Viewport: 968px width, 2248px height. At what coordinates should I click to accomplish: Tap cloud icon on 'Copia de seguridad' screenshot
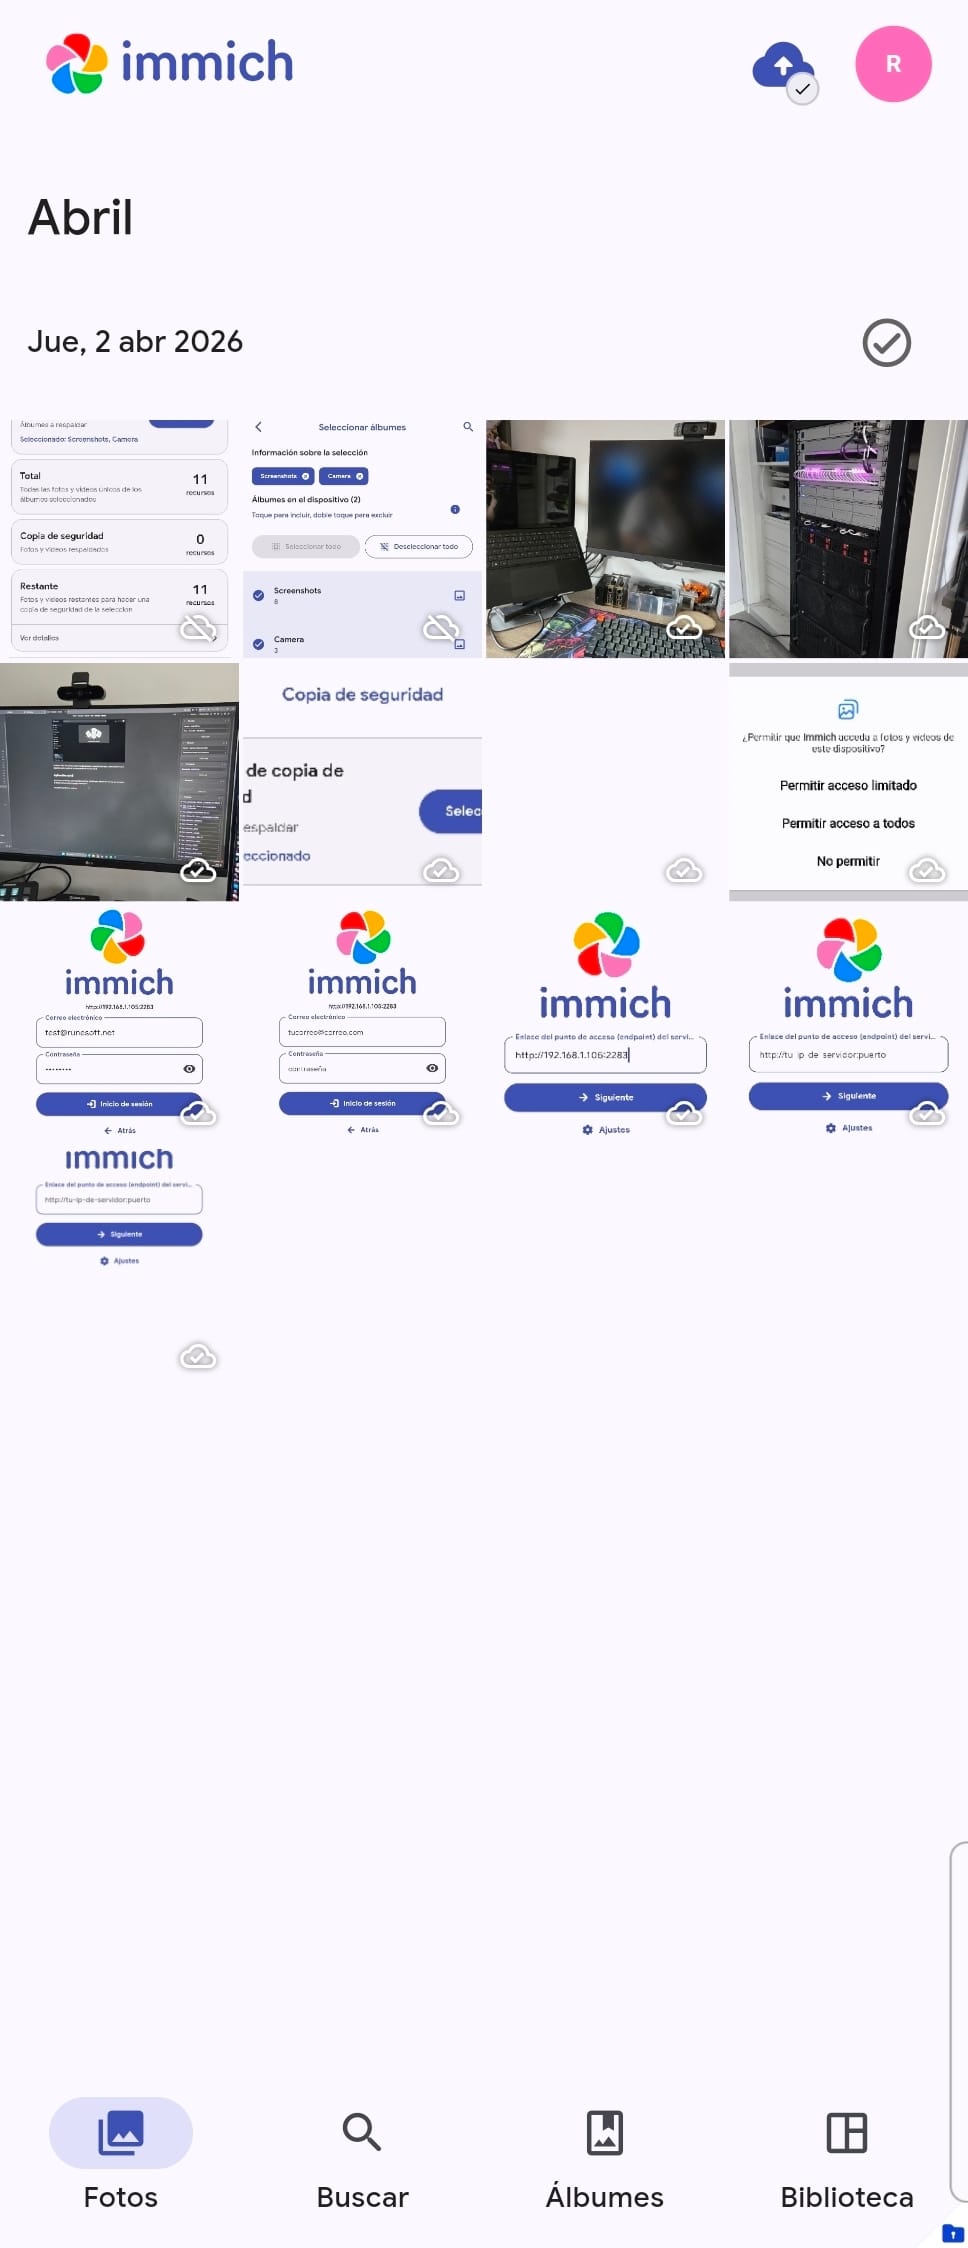[441, 871]
